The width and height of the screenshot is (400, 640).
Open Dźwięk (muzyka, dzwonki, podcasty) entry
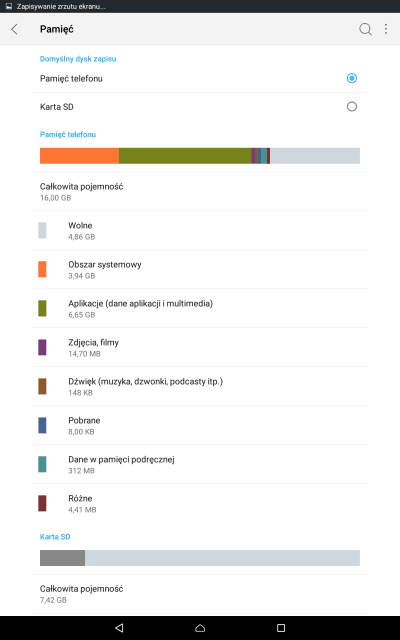tap(200, 386)
